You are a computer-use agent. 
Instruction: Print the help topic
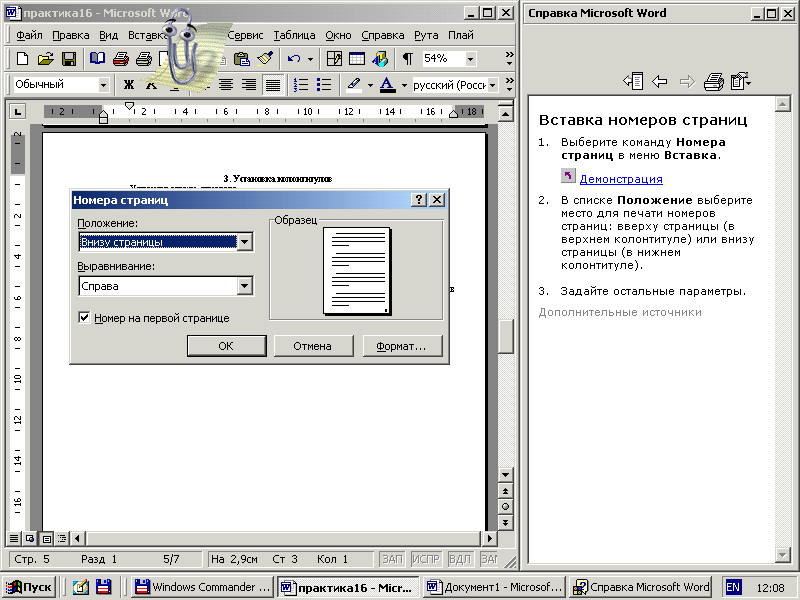(x=714, y=81)
